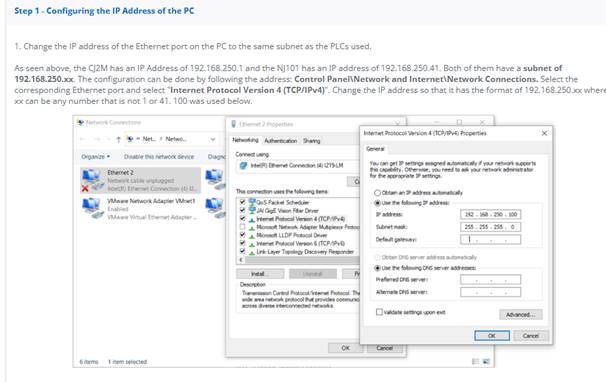The image size is (606, 382).
Task: Click the 'Net...' breadcrumb in address bar
Action: pos(150,139)
